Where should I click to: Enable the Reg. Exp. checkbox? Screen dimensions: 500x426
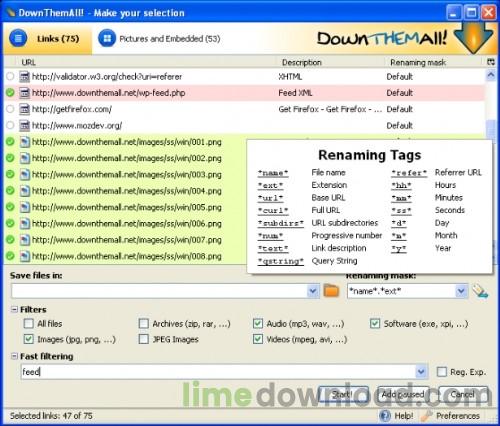(x=442, y=372)
